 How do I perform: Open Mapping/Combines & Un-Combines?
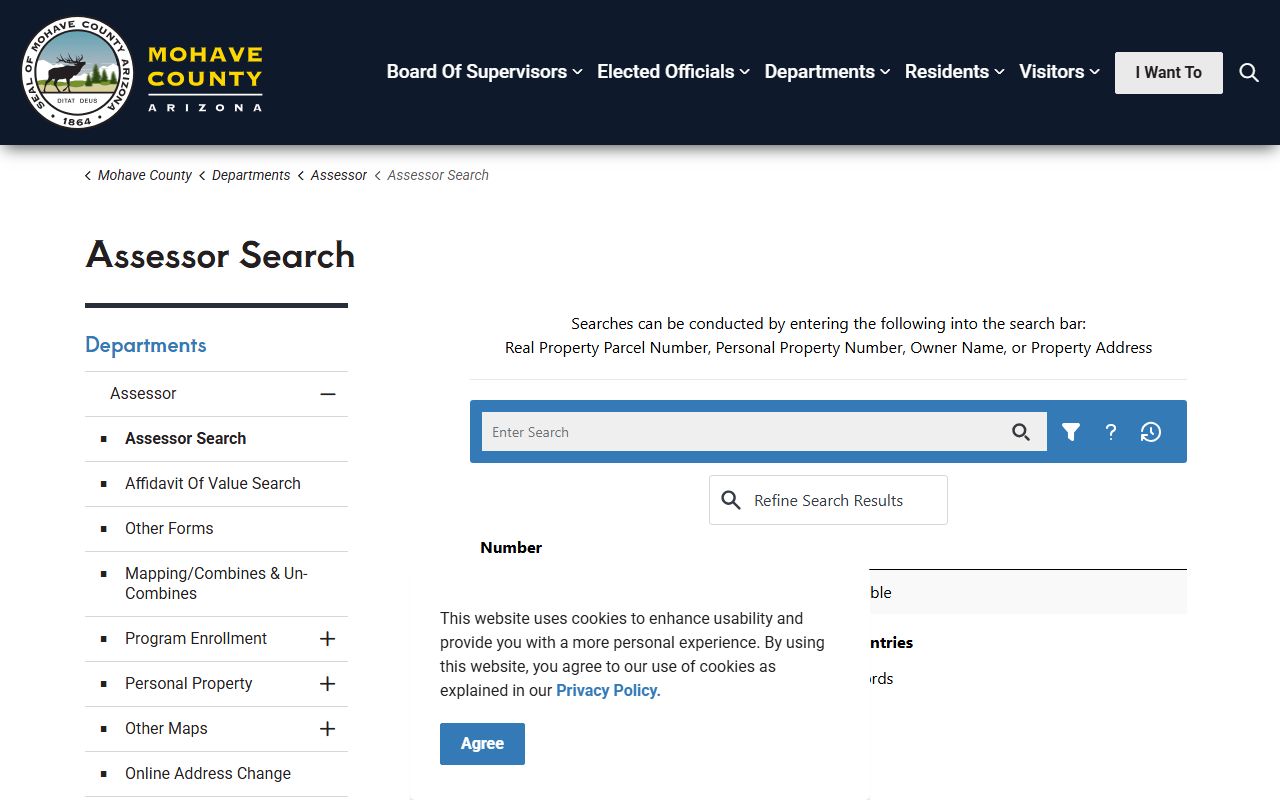[x=216, y=583]
